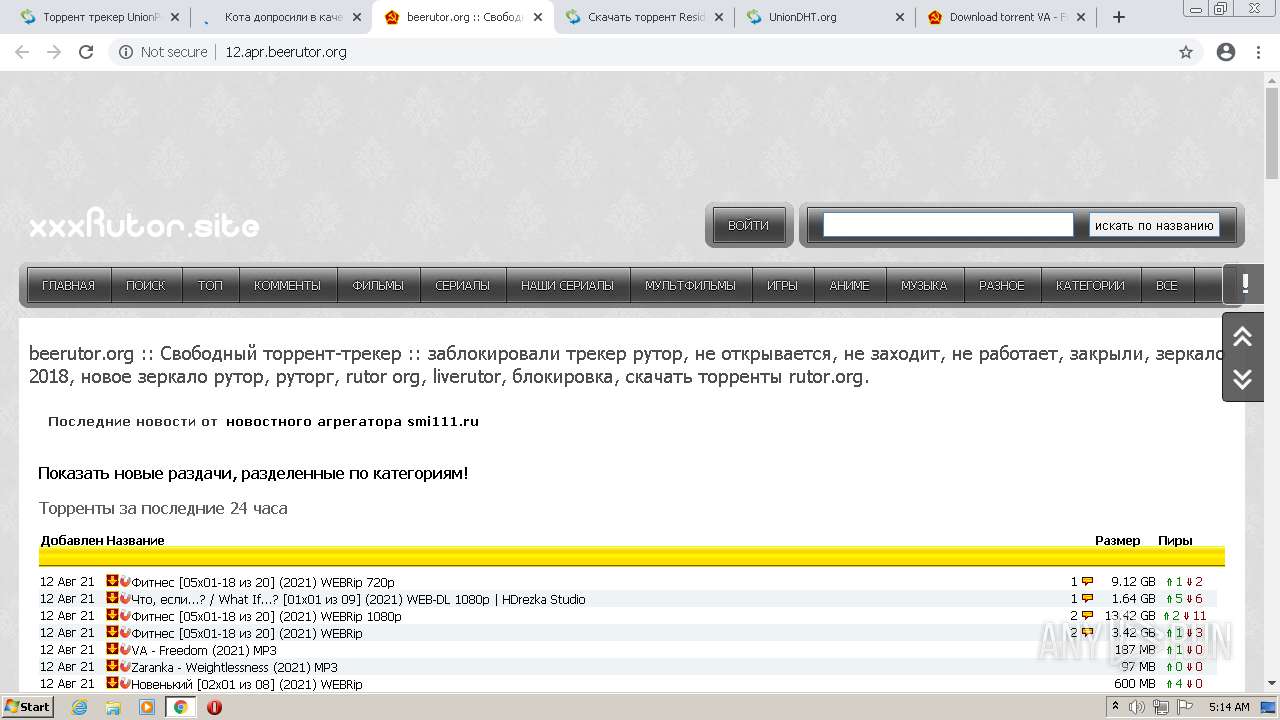Open ГЛАВНАЯ in site menu

(x=69, y=285)
